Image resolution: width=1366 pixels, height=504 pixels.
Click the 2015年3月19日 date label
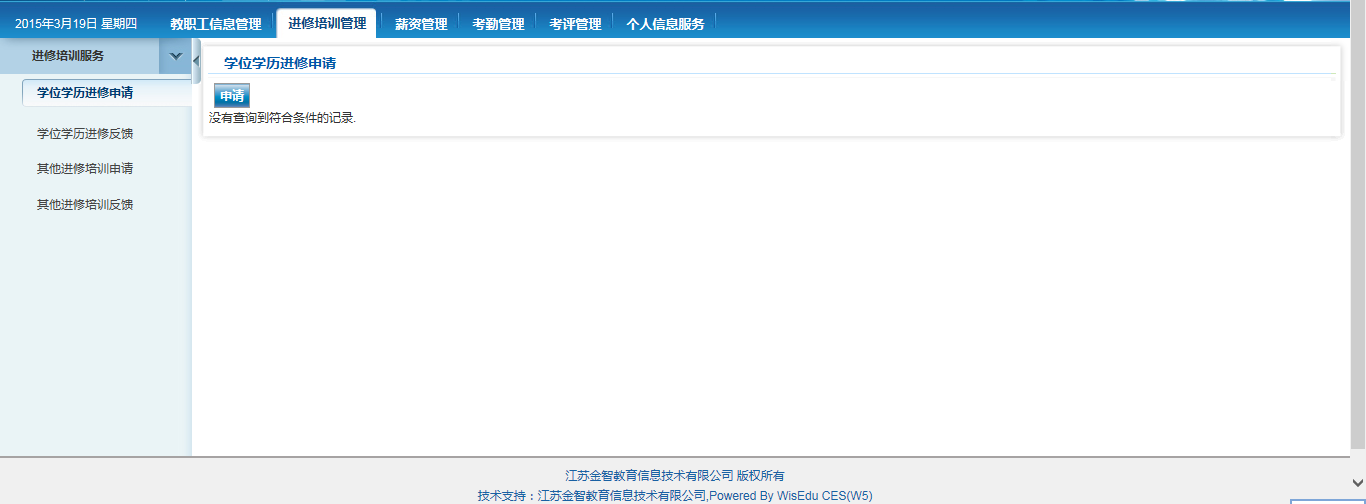click(x=75, y=24)
